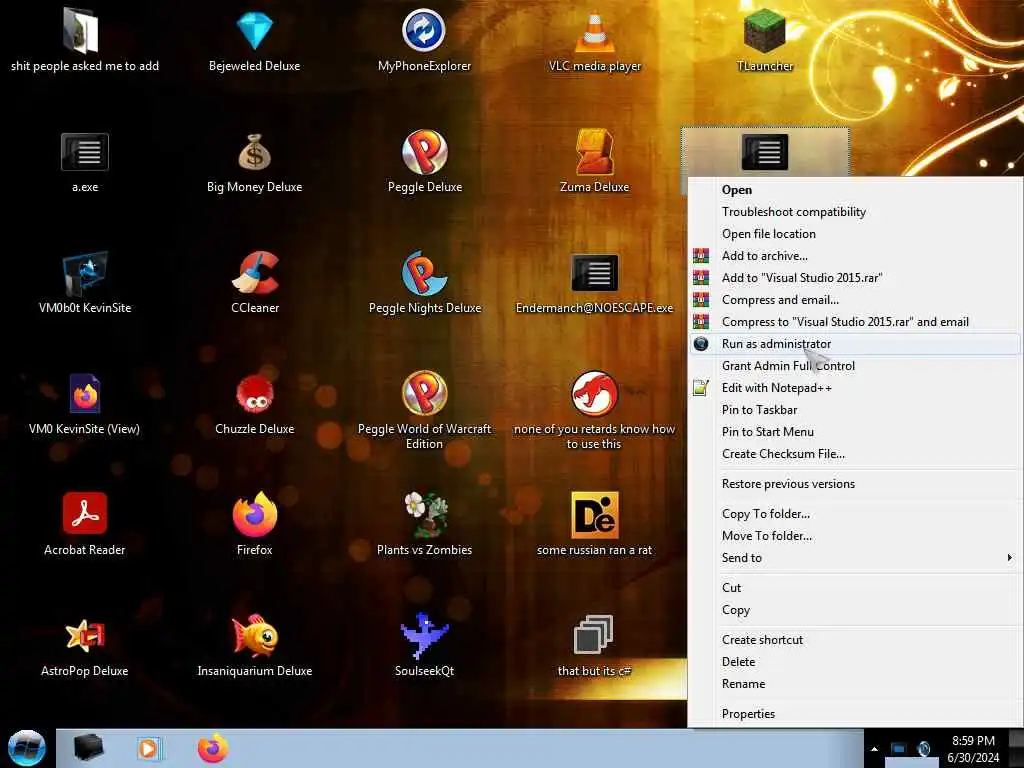This screenshot has height=768, width=1024.
Task: Click the highlighted Visual Studio 2015 desktop icon
Action: tap(765, 152)
